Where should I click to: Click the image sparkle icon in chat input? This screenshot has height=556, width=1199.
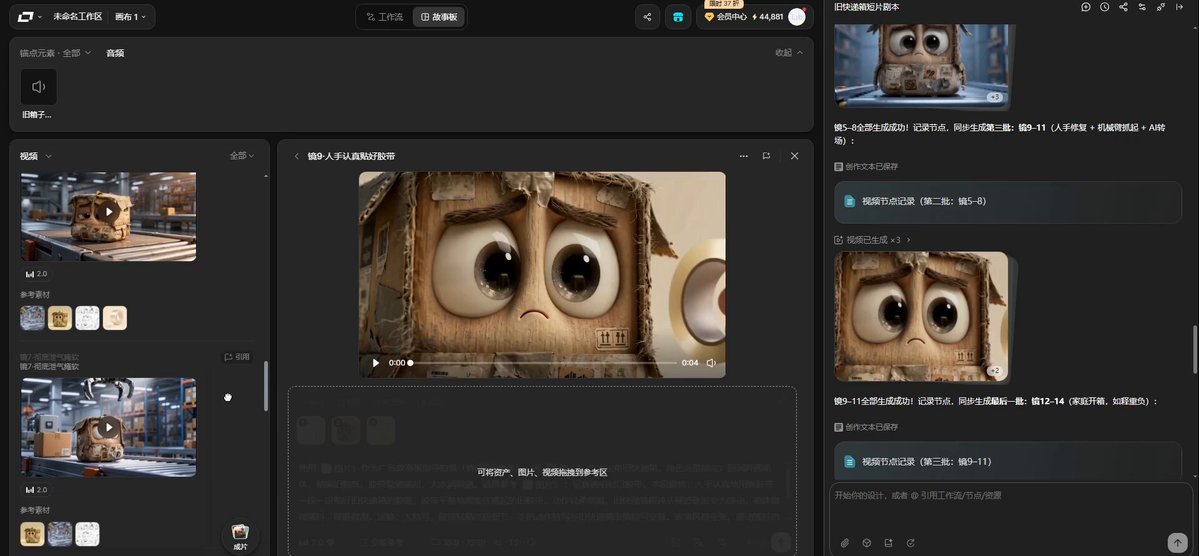[889, 543]
